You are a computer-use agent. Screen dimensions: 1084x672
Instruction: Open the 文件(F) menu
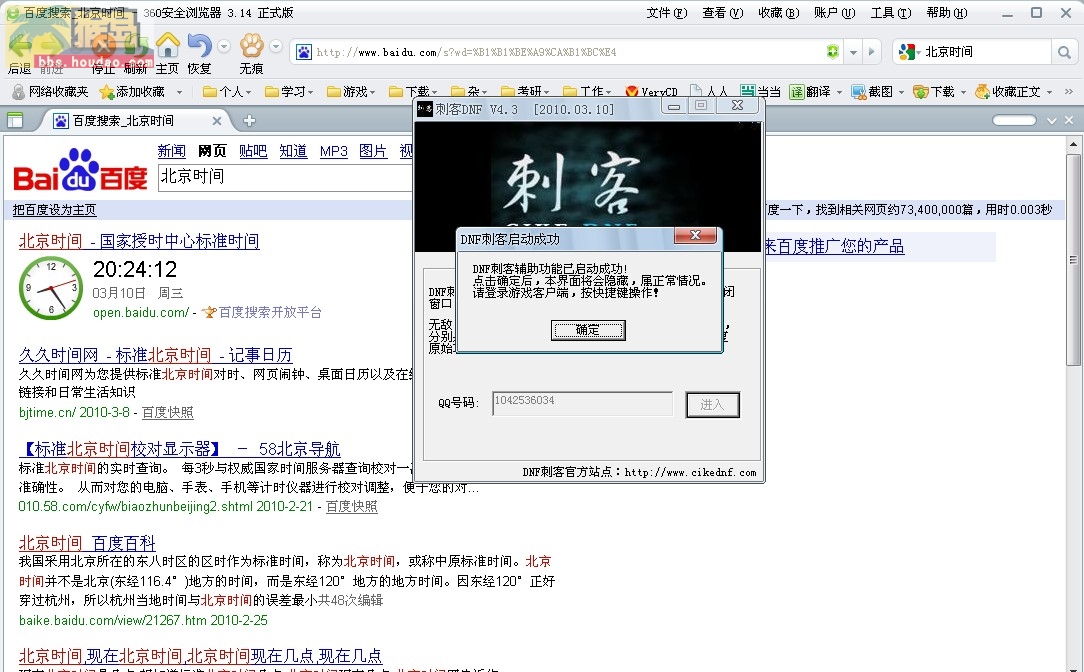click(x=666, y=12)
